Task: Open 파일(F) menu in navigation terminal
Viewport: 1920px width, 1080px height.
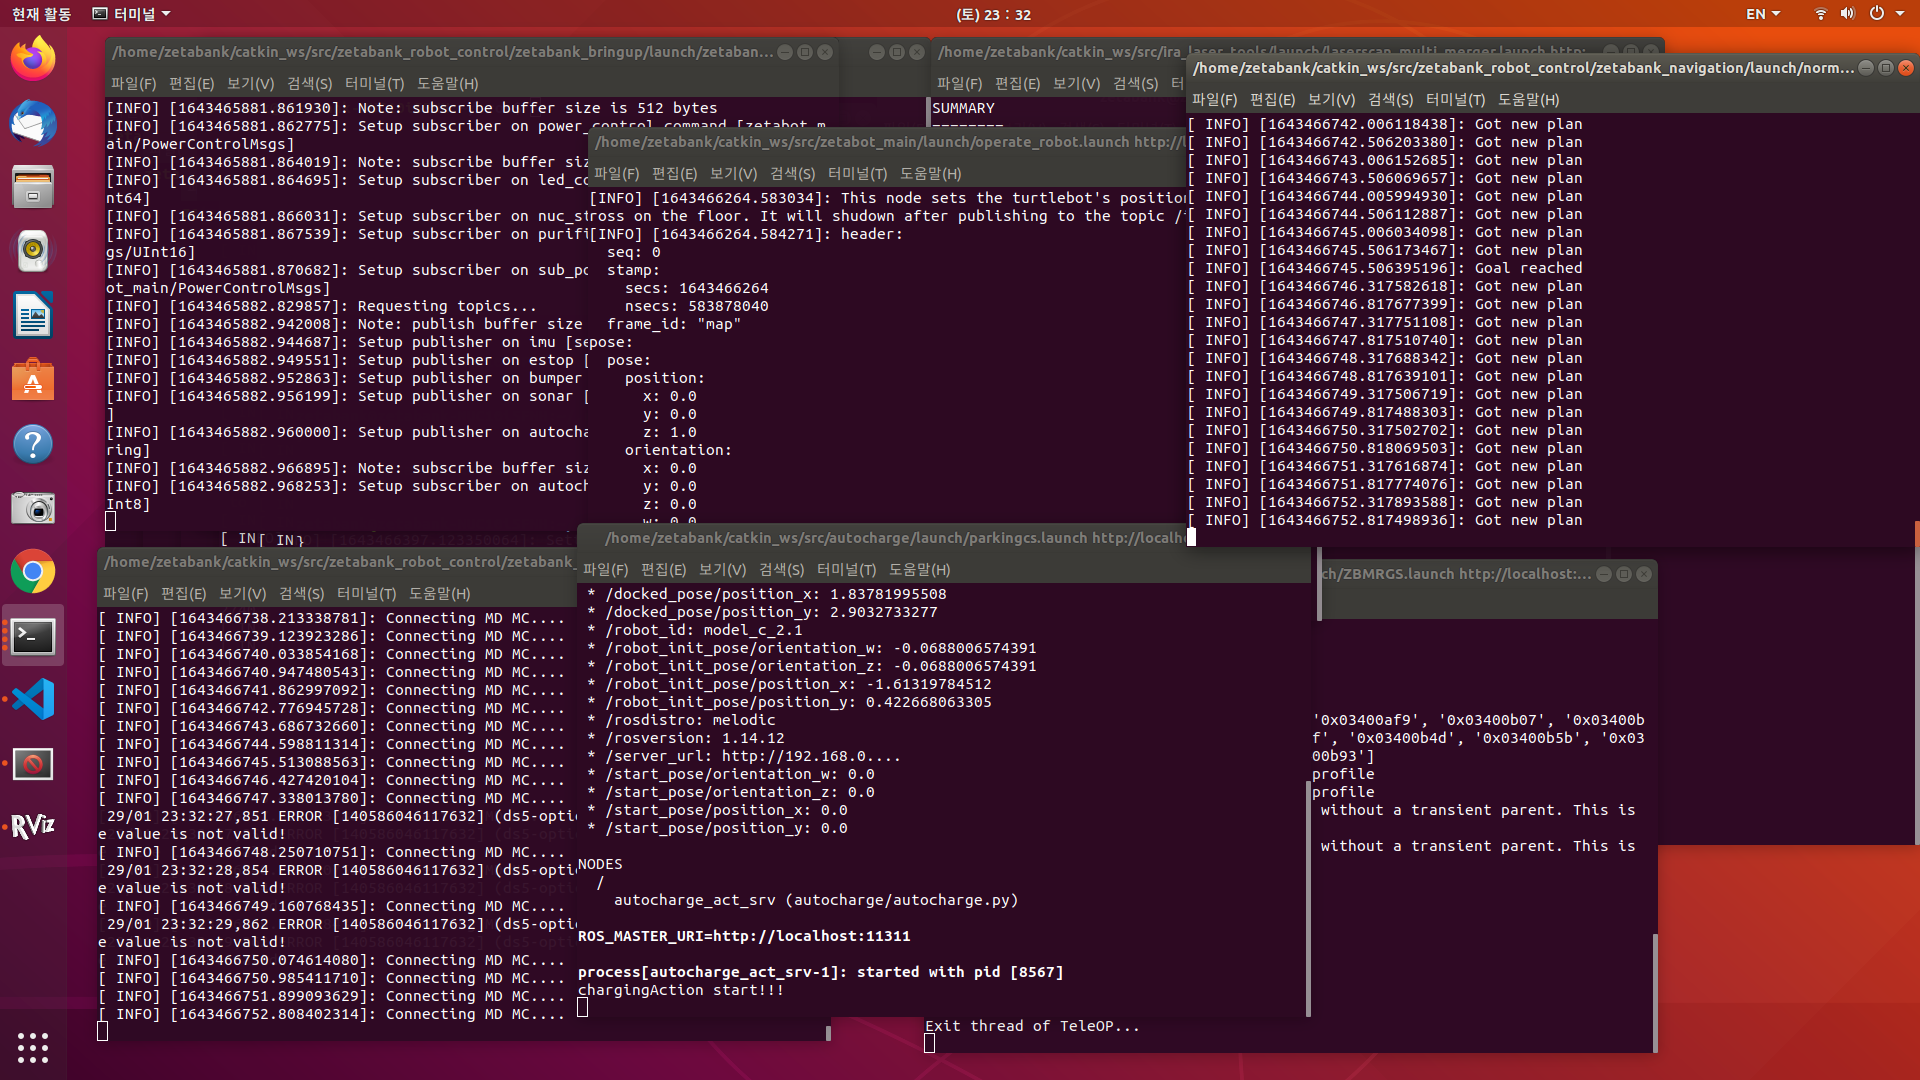Action: (x=1213, y=100)
